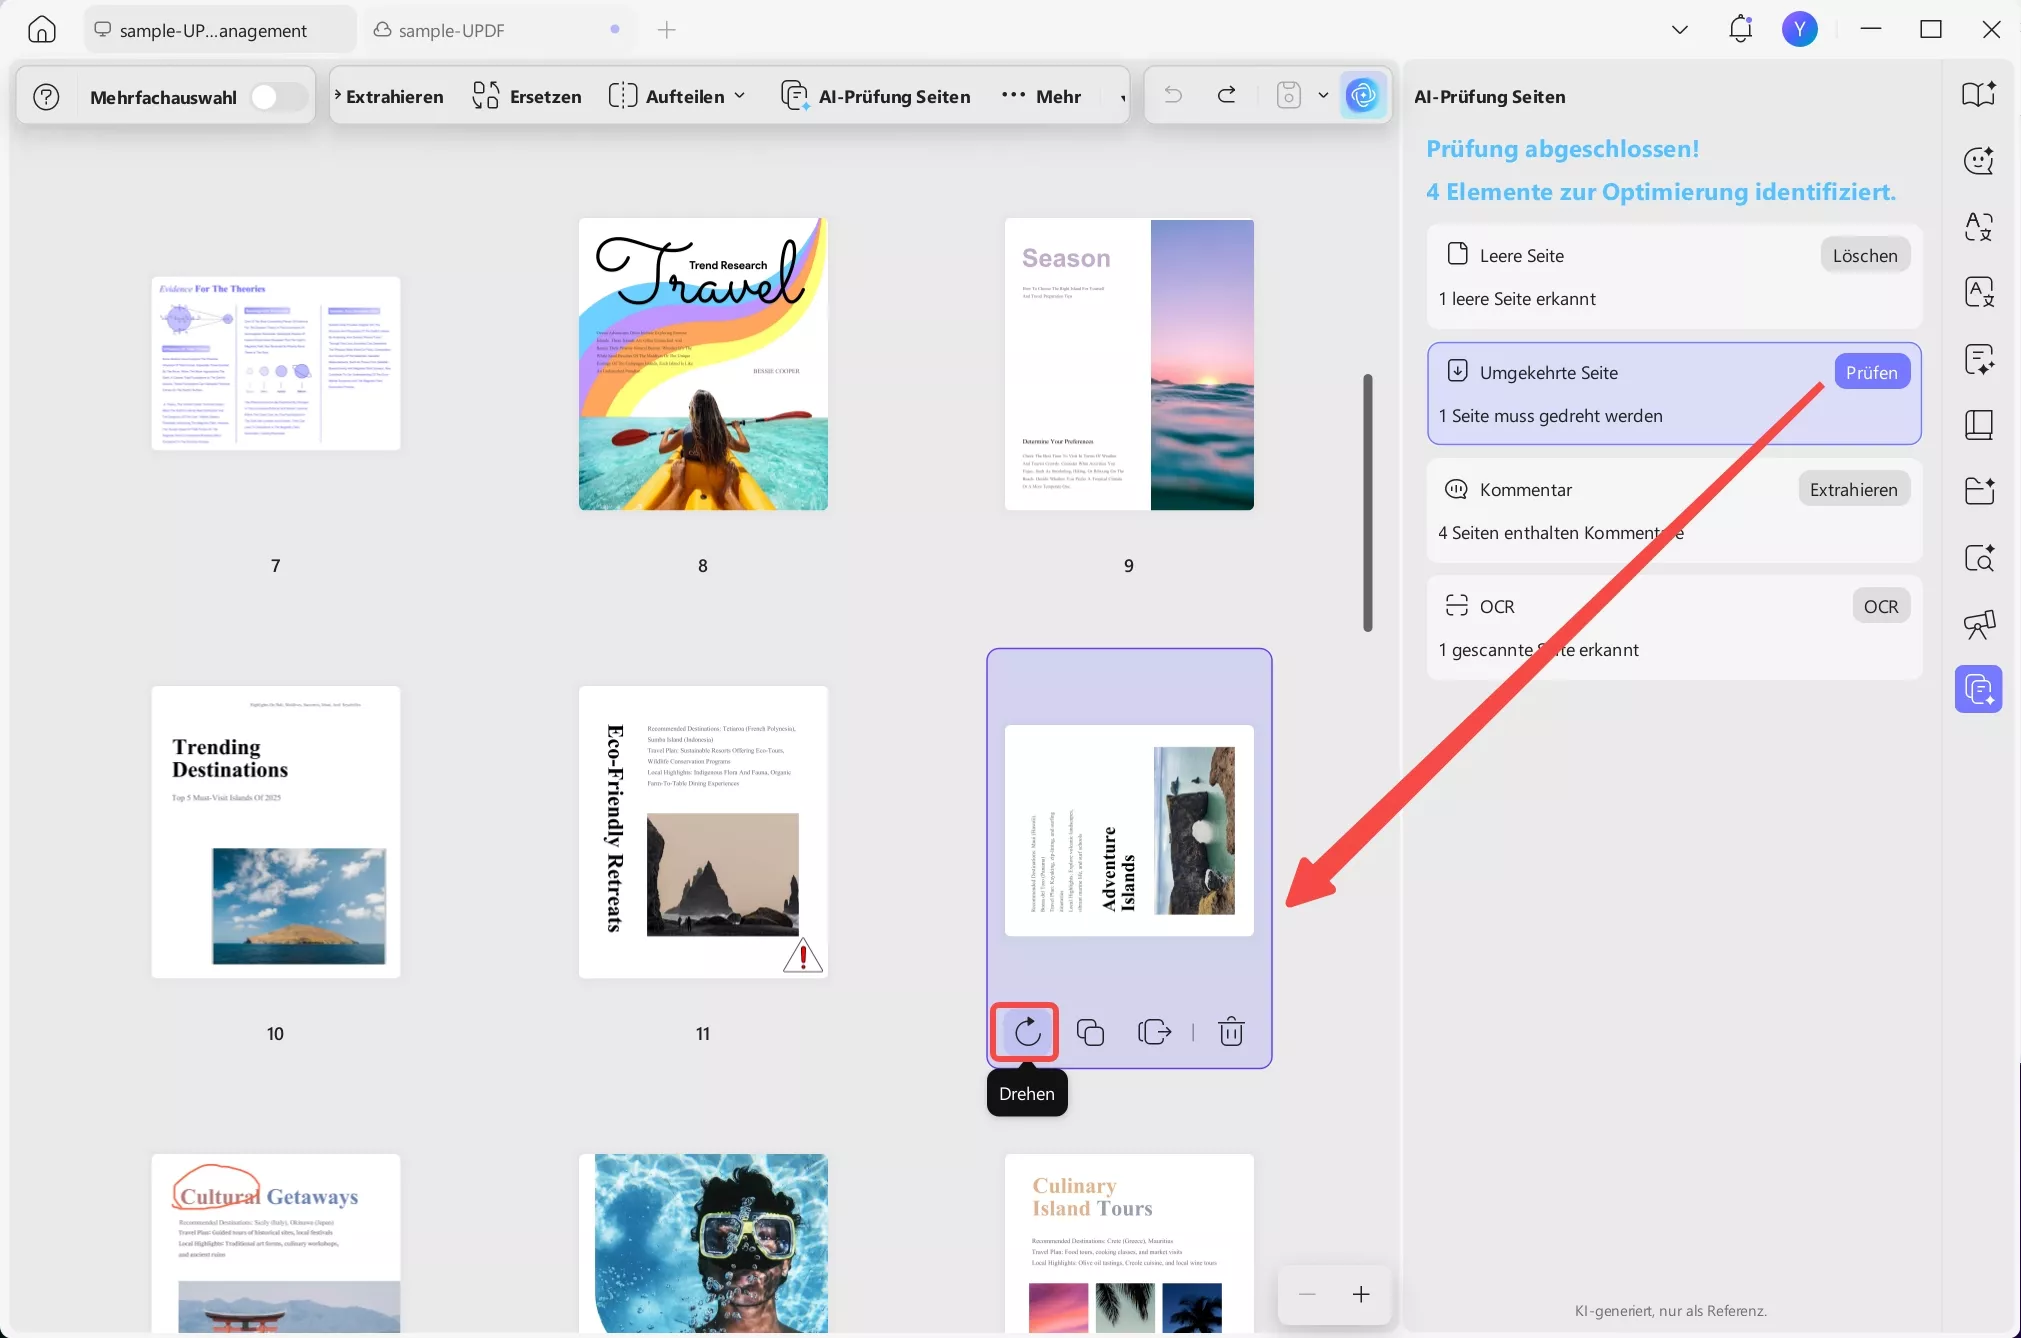This screenshot has width=2021, height=1338.
Task: Select the Travel page 8 thumbnail
Action: tap(702, 365)
